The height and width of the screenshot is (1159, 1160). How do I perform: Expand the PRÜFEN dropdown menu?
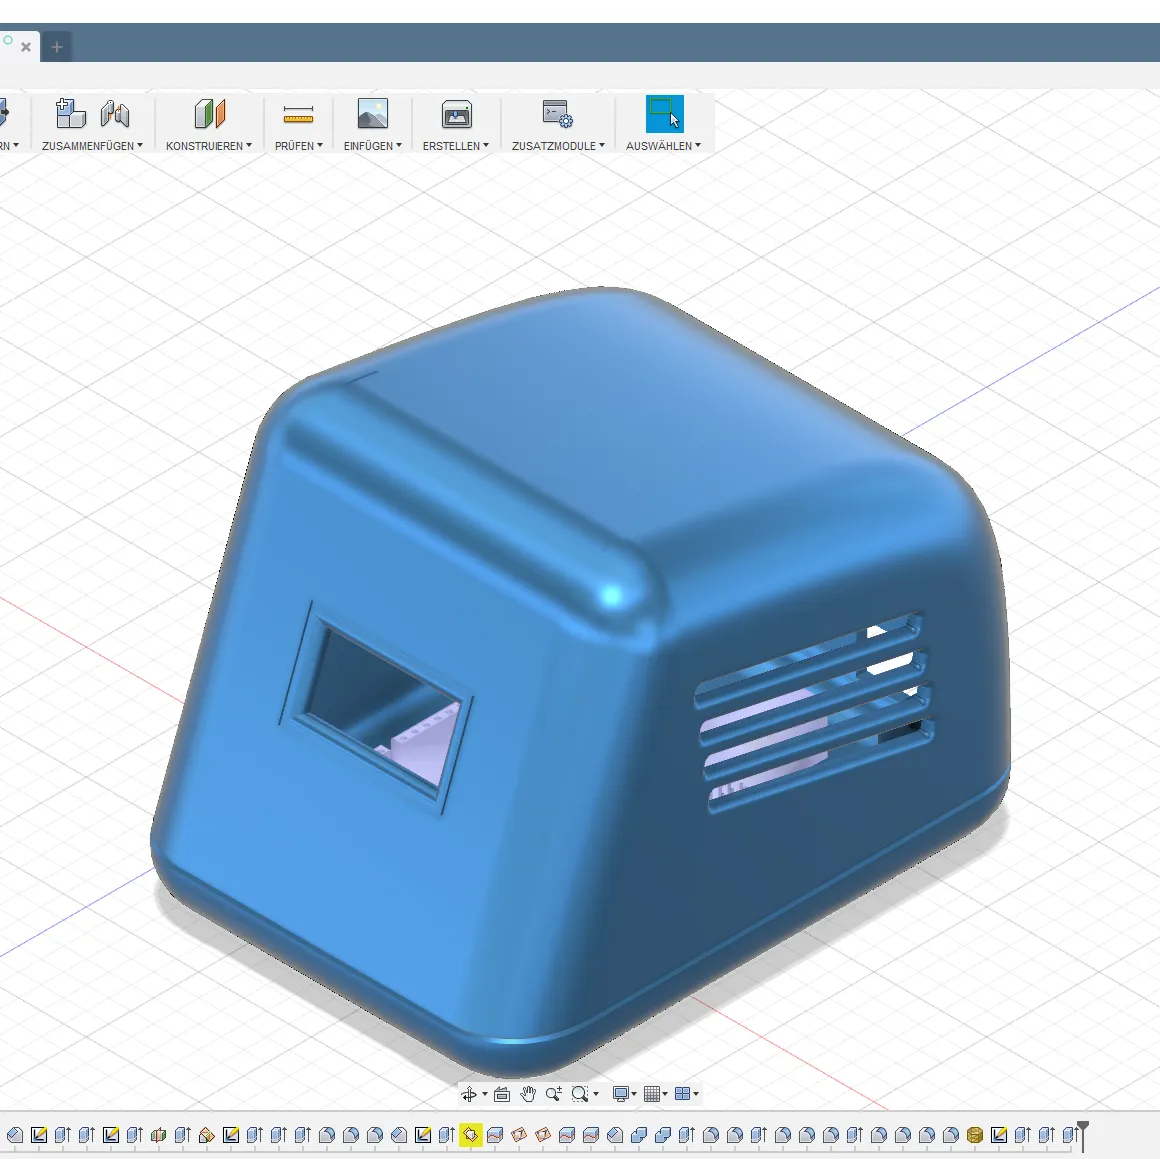pos(299,146)
